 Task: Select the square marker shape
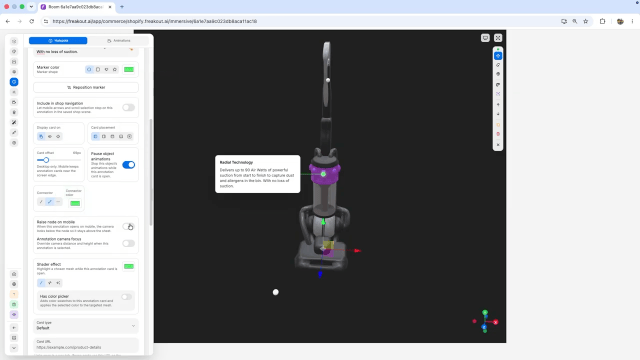[98, 69]
